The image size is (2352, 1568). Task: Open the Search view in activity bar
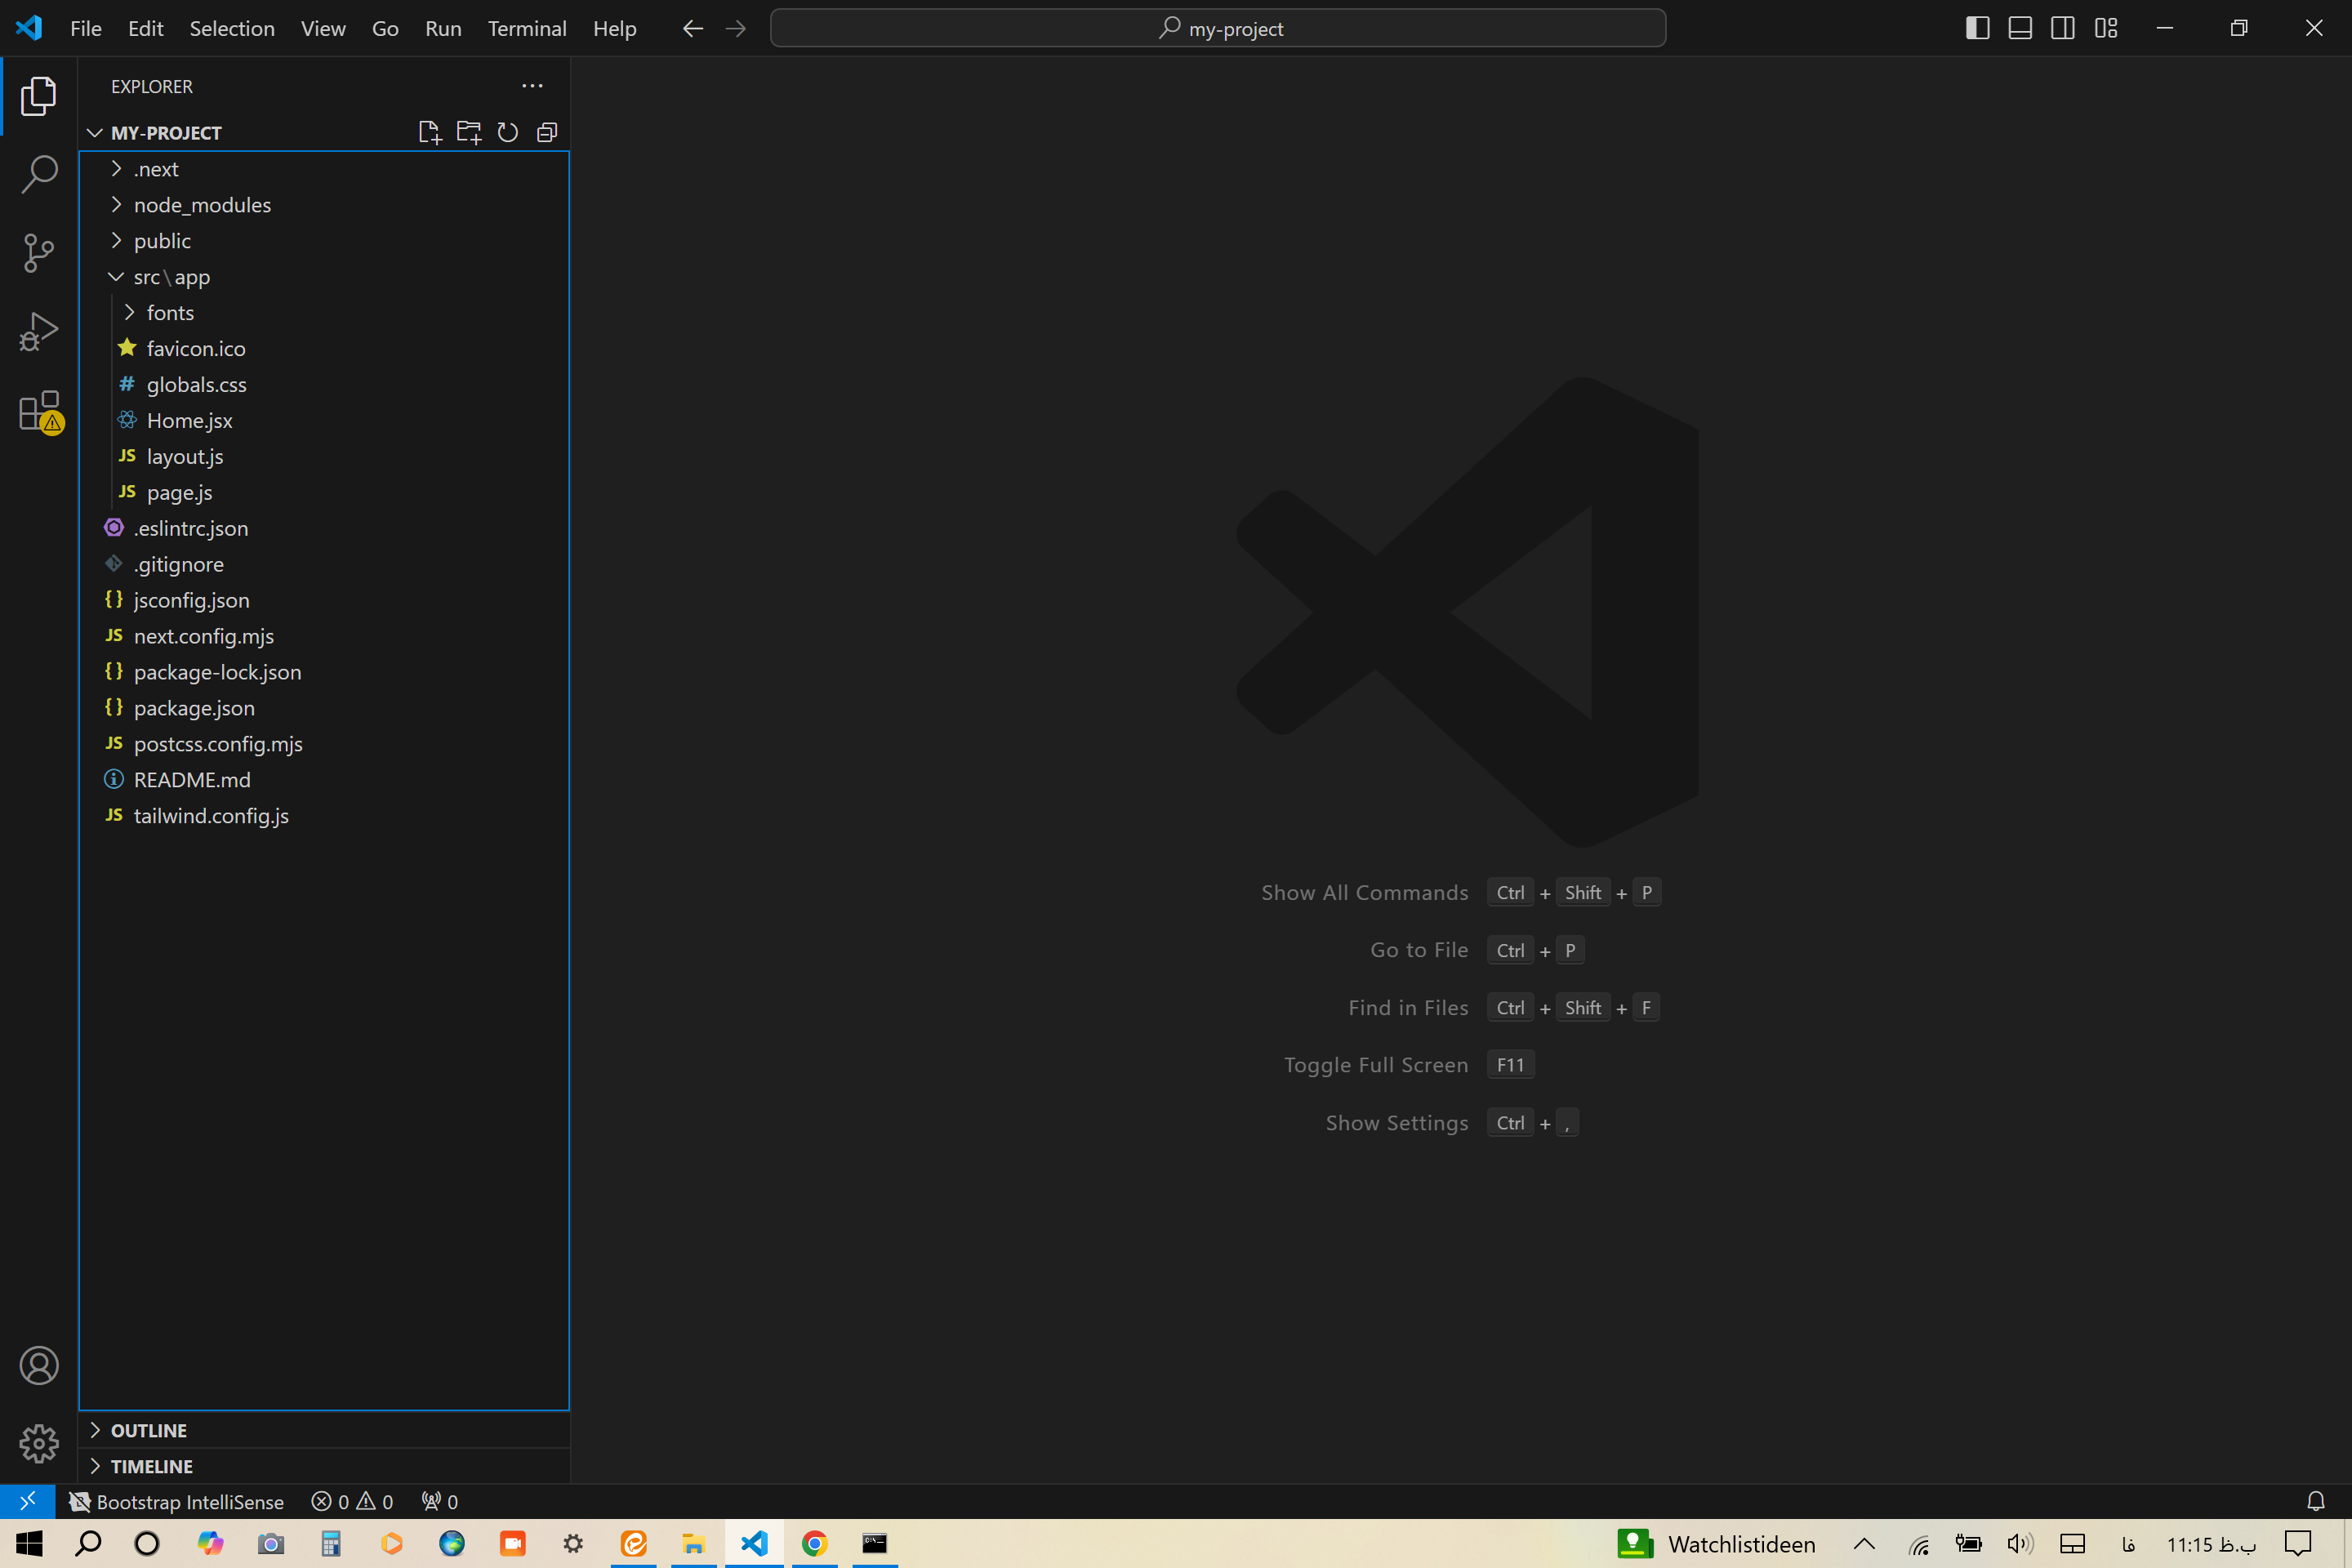point(38,174)
